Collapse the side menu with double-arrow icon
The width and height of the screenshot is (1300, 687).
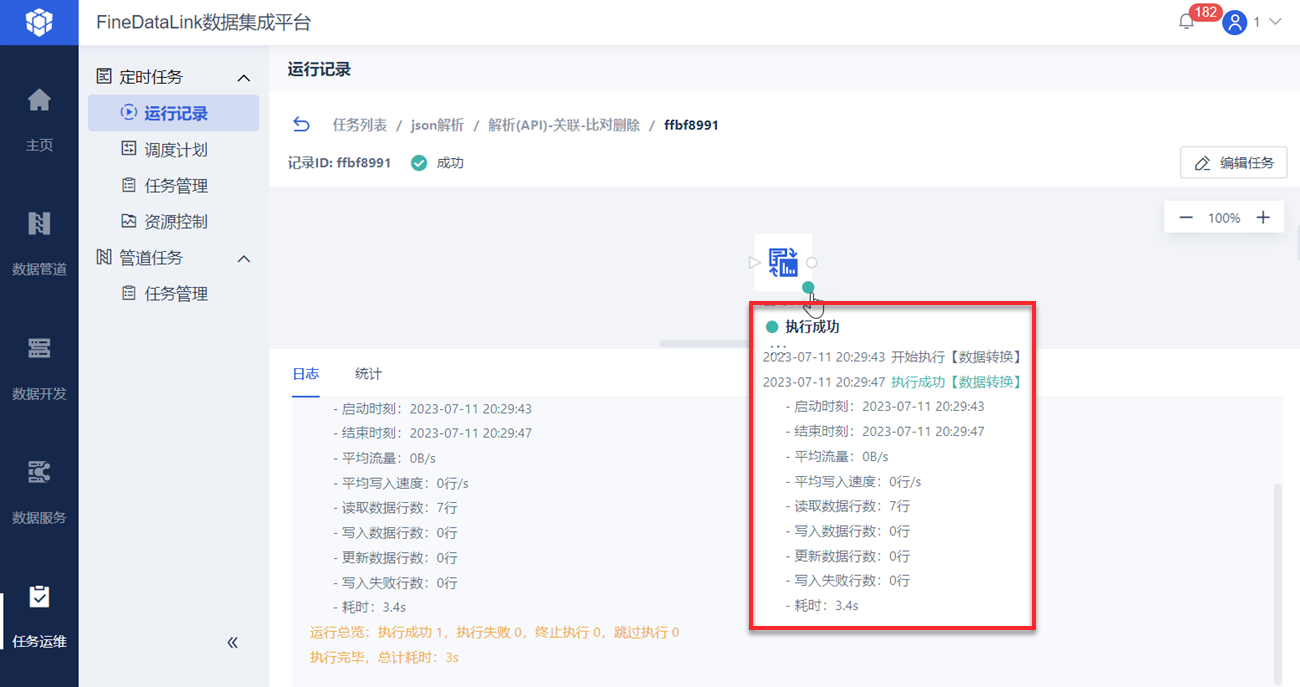pos(233,643)
